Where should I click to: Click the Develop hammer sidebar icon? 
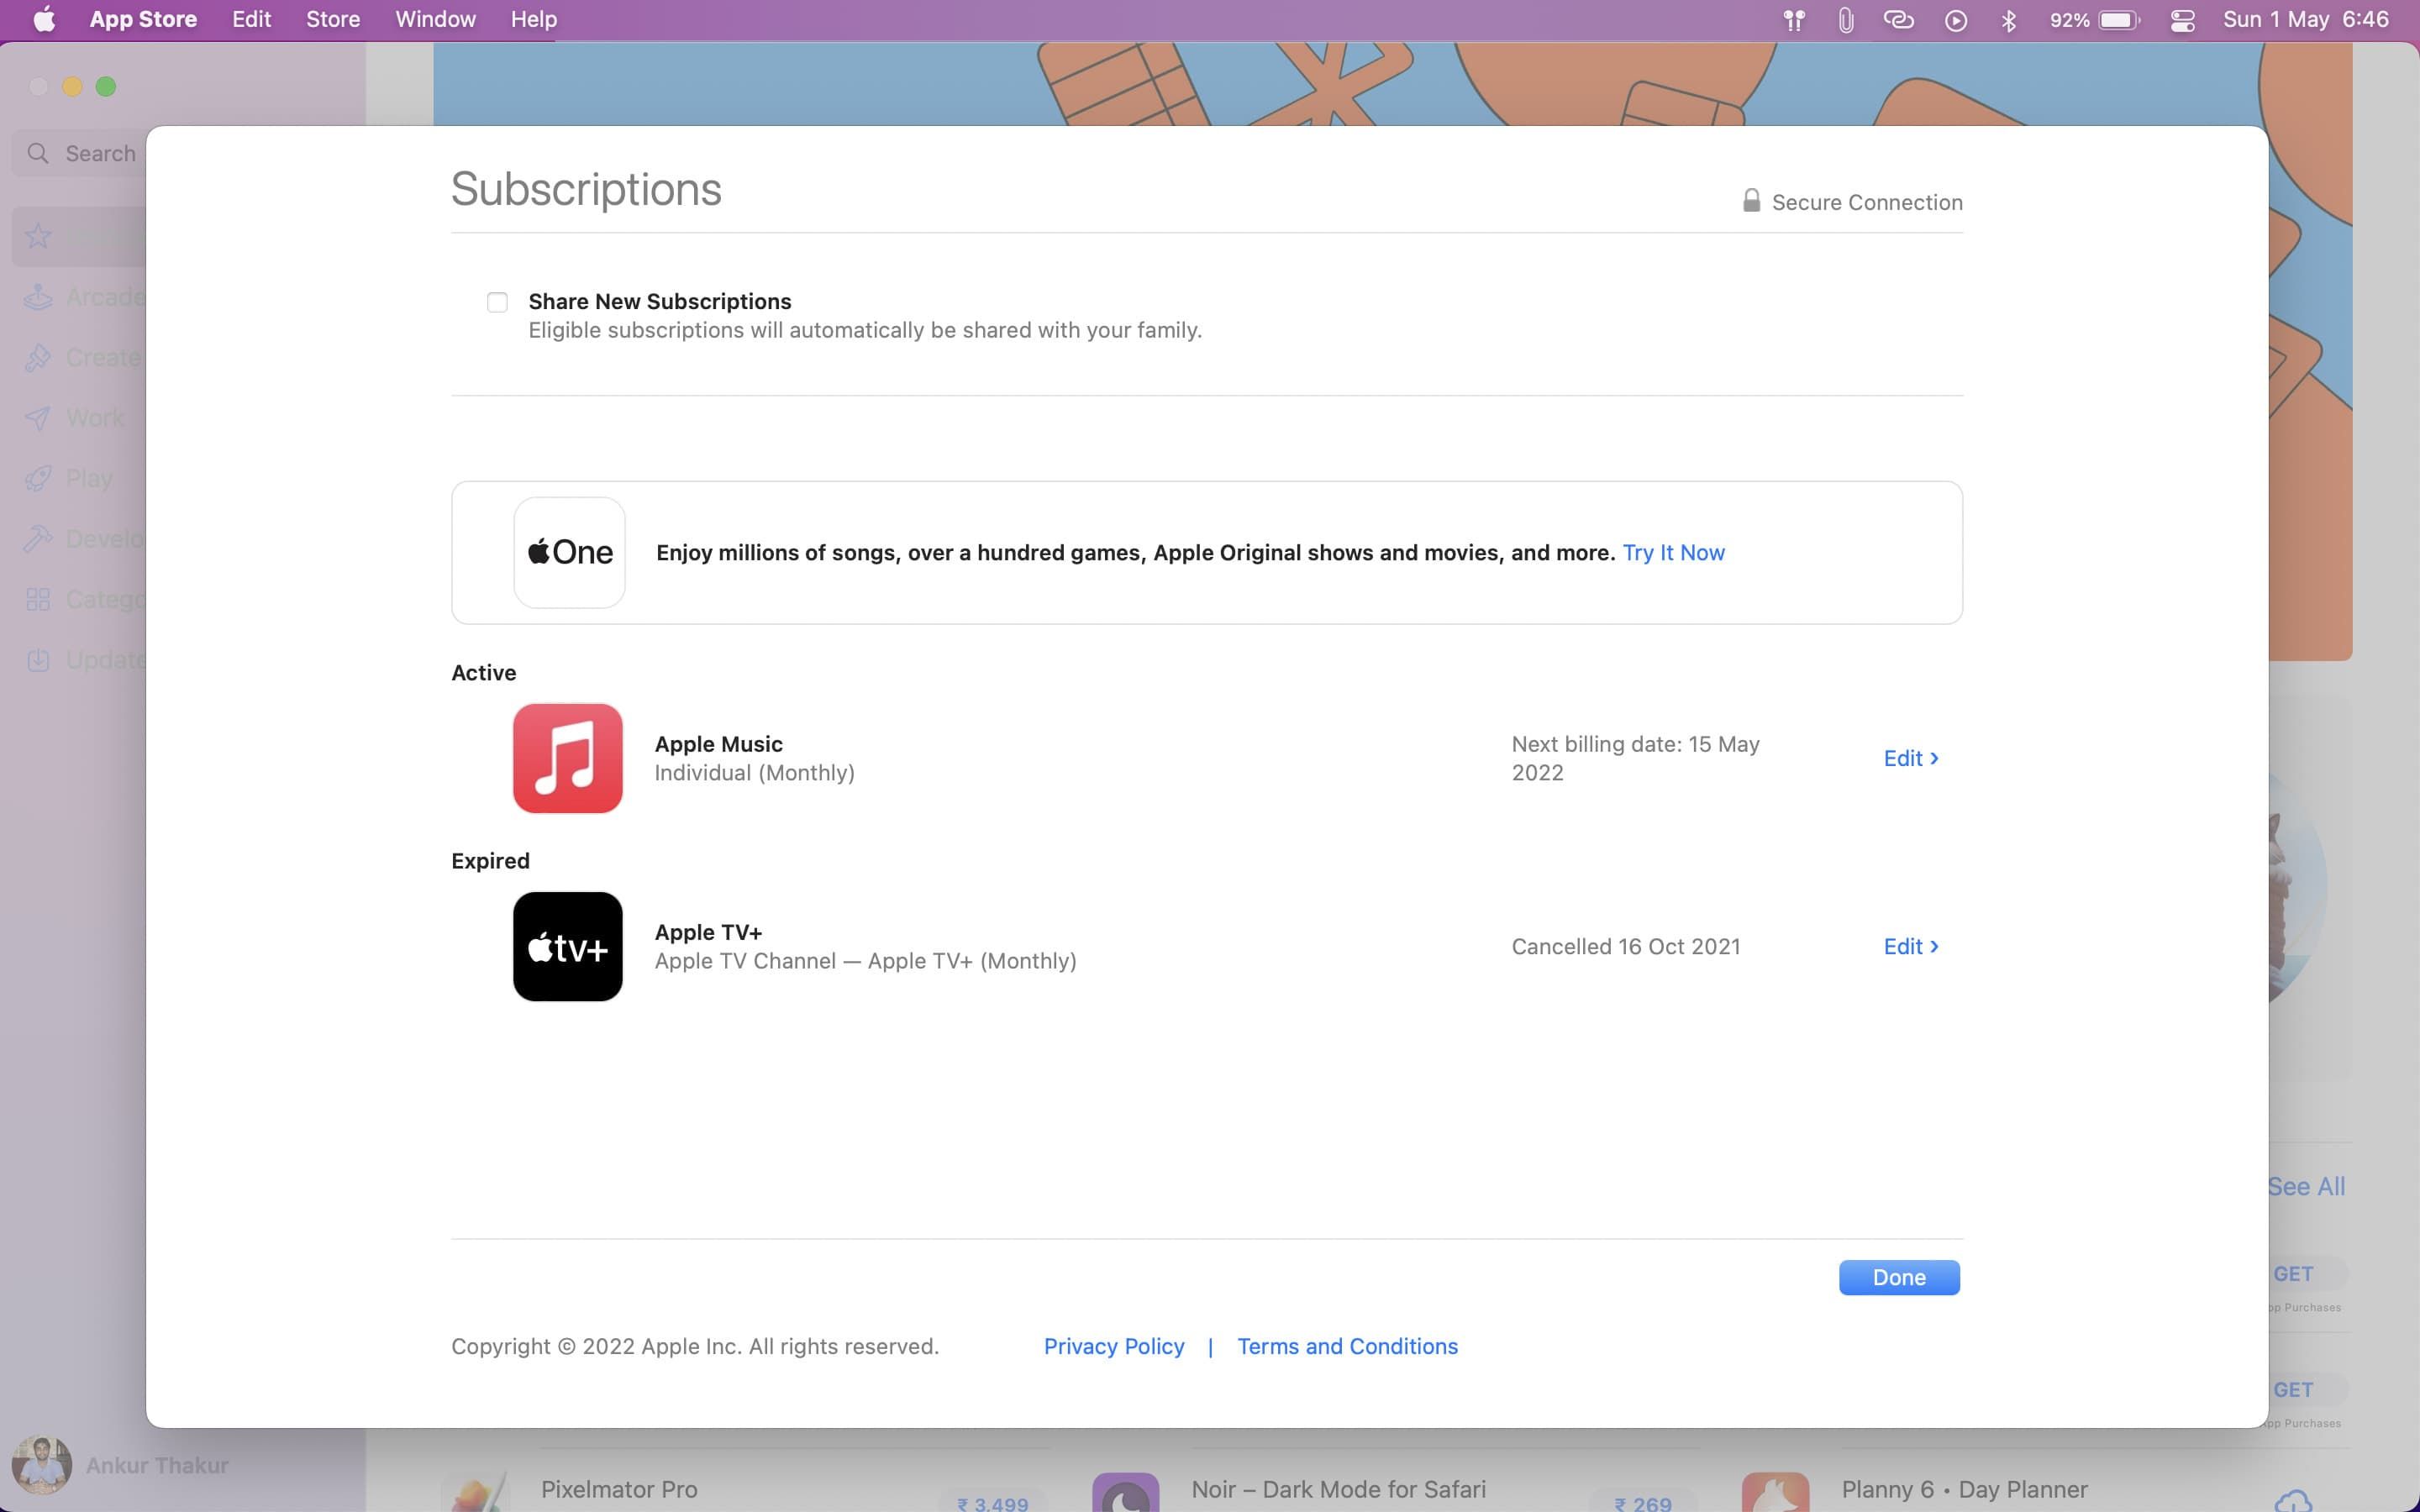tap(38, 539)
